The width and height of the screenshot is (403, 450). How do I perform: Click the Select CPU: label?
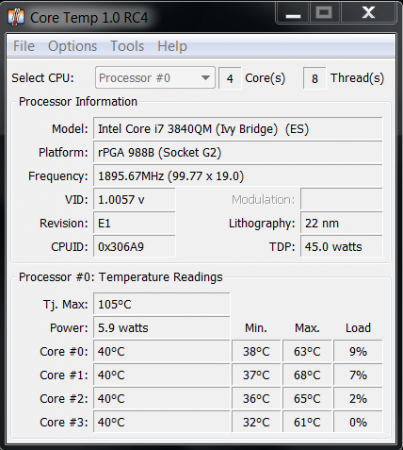43,78
